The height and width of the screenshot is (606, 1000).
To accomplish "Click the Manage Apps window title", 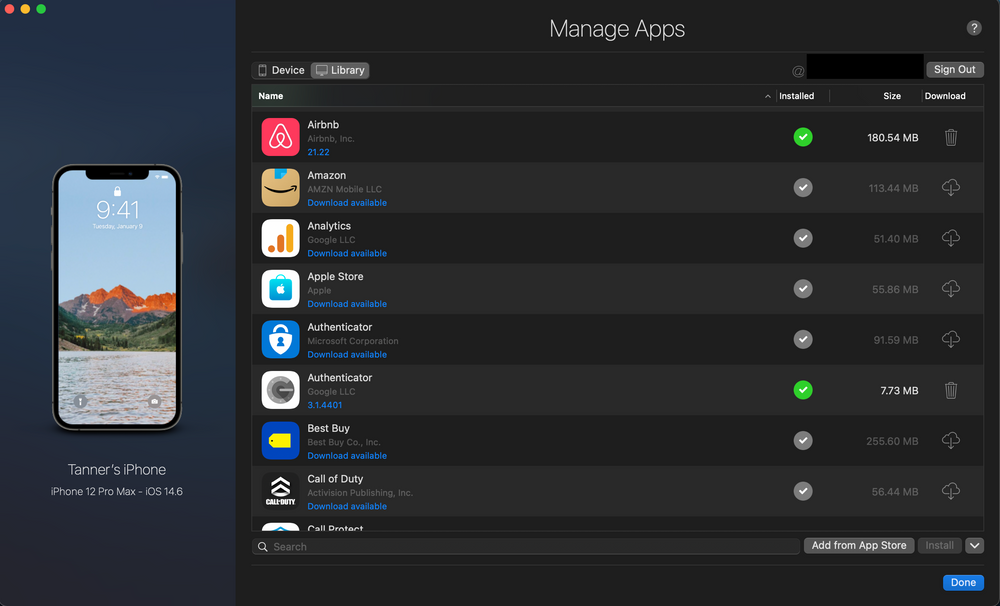I will 617,29.
